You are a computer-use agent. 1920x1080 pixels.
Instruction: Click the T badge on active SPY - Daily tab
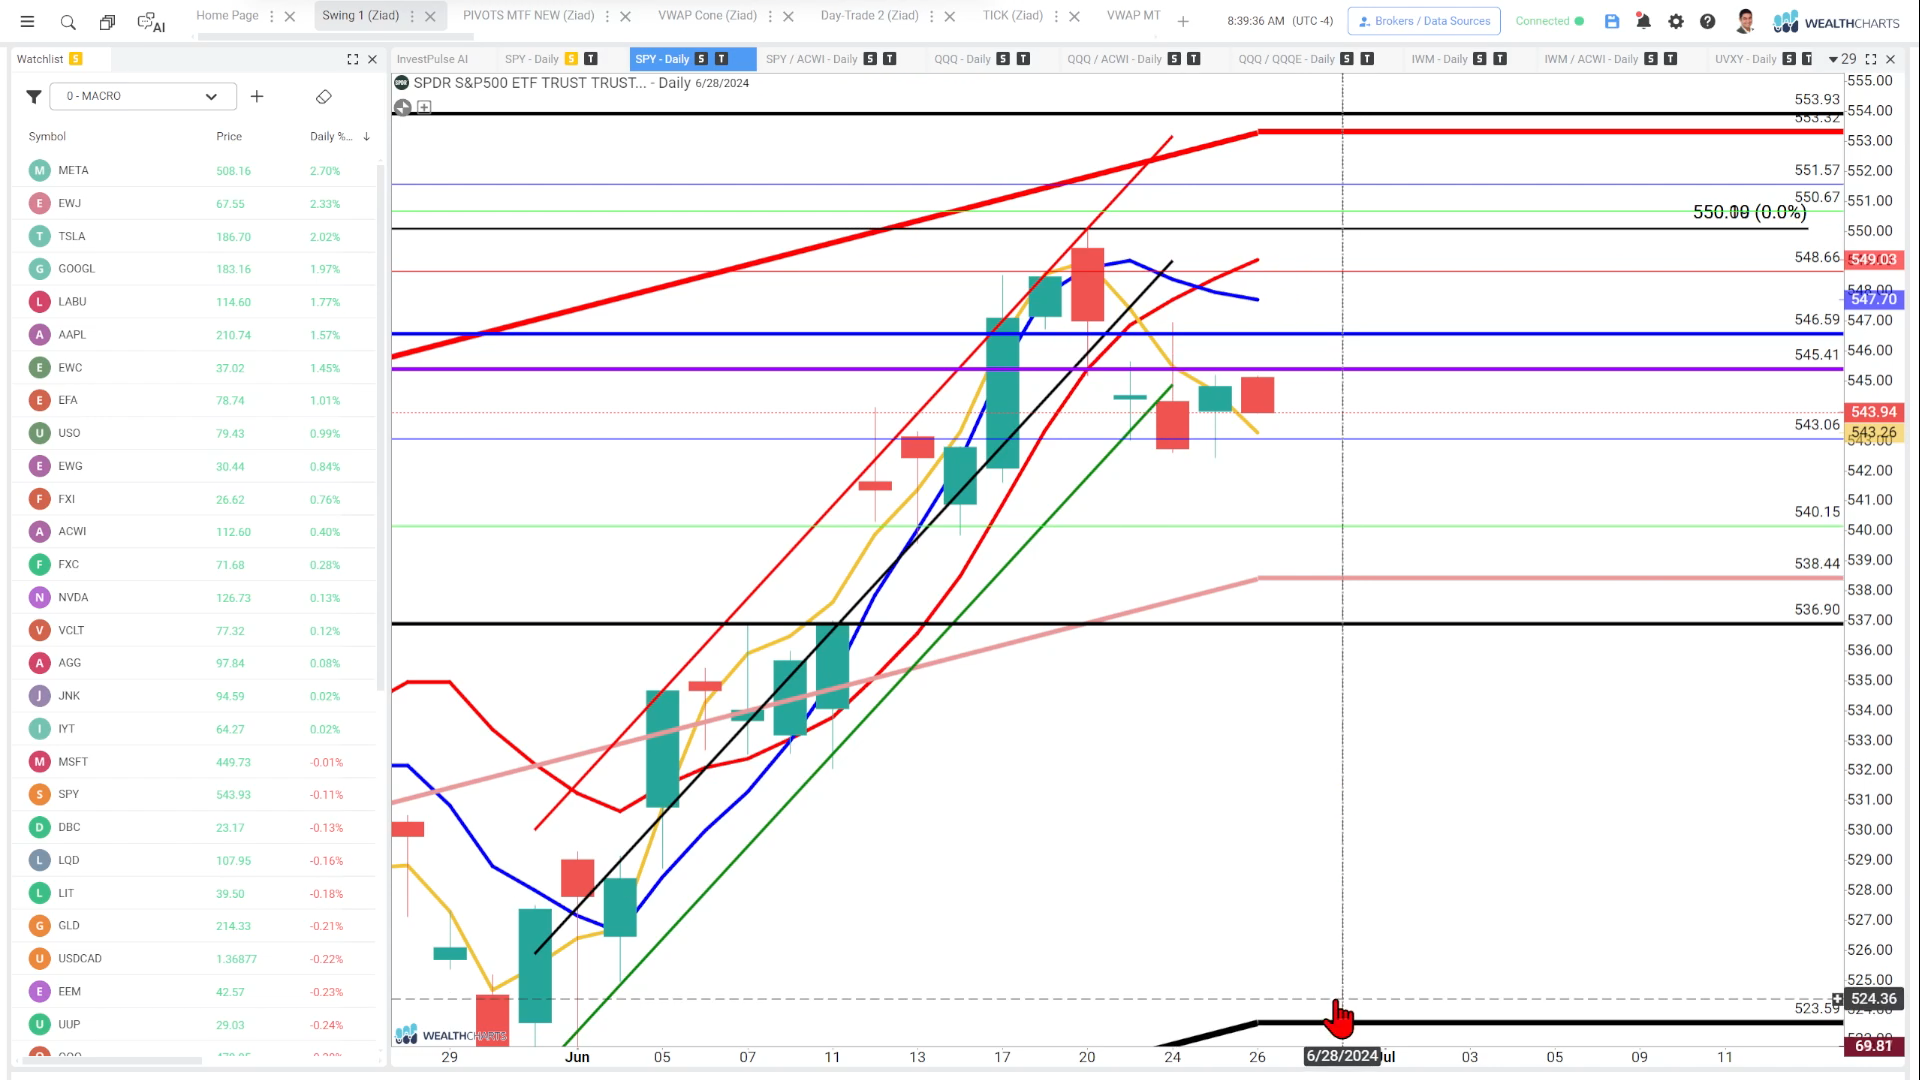point(721,59)
